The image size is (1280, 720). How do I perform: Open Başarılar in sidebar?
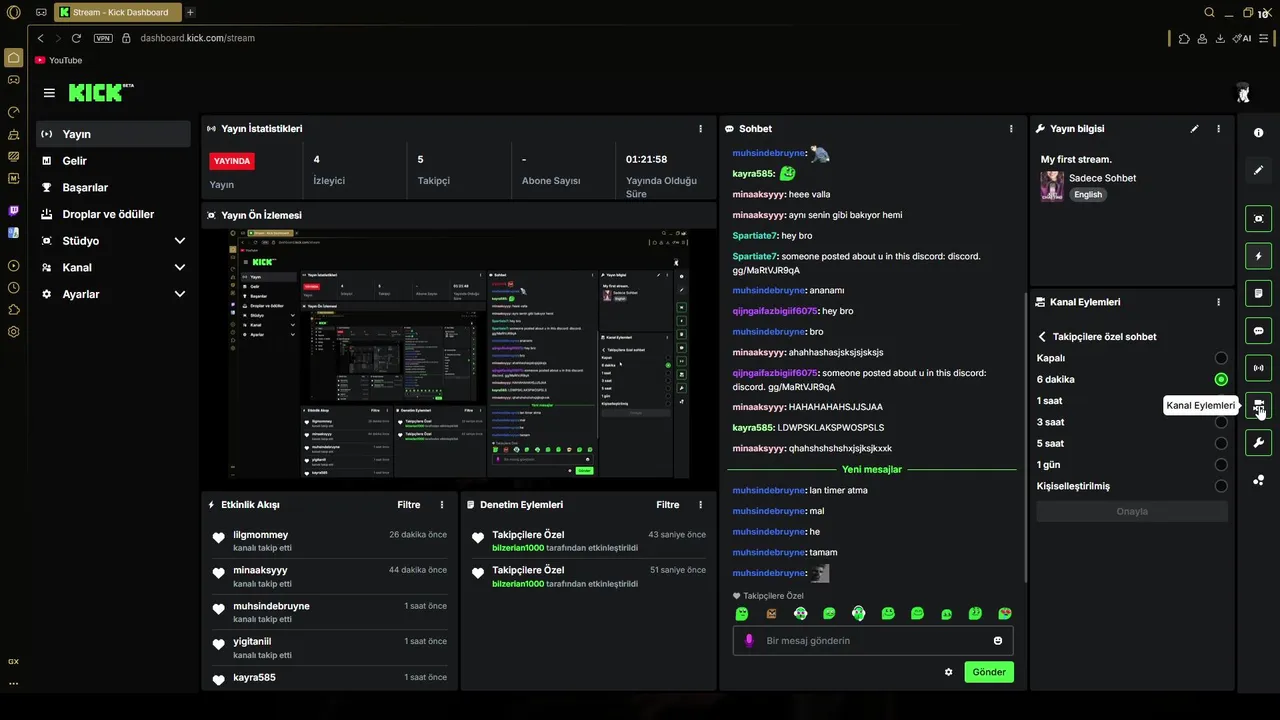tap(113, 188)
